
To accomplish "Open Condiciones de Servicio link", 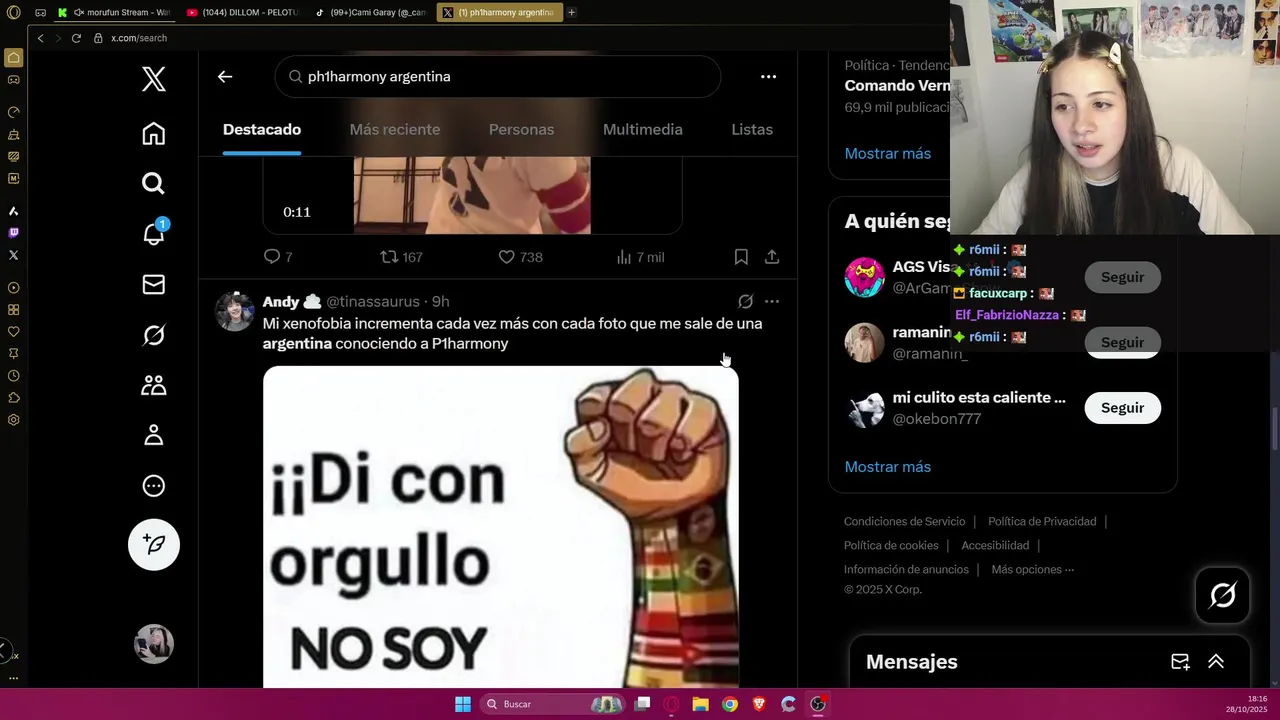I will (904, 521).
